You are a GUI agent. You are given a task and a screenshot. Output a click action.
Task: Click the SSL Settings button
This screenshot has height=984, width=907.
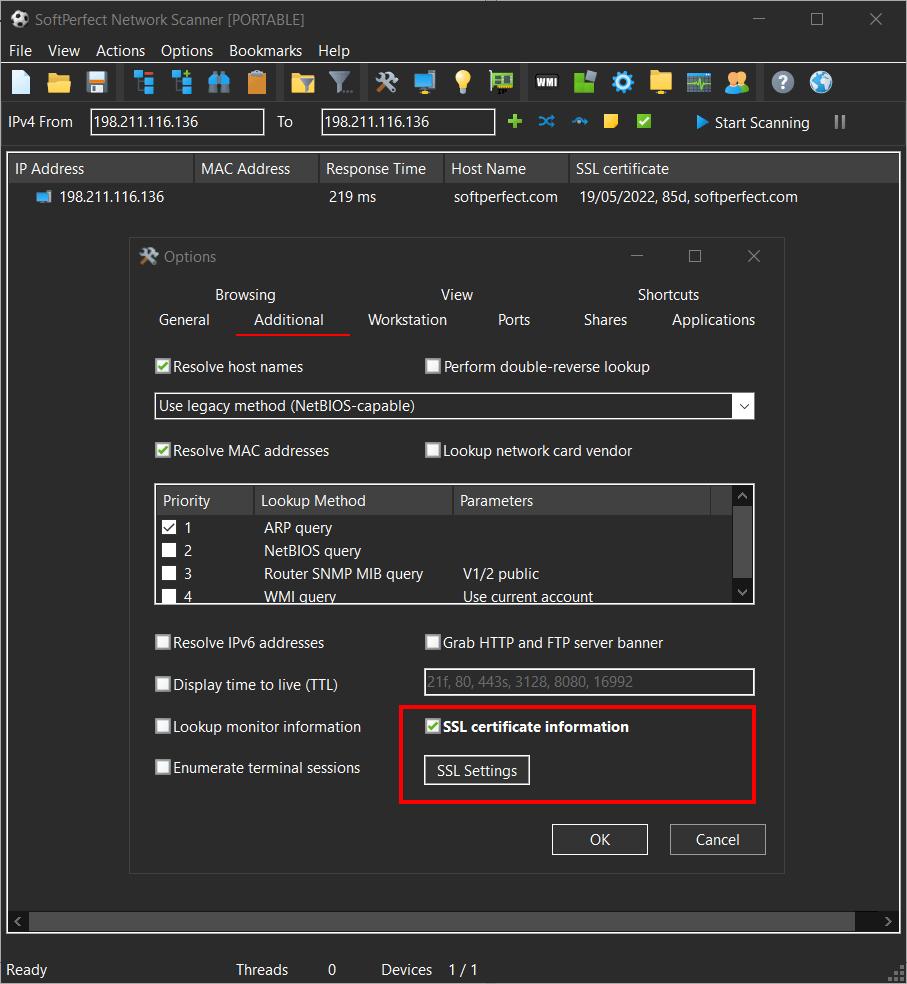pyautogui.click(x=477, y=771)
